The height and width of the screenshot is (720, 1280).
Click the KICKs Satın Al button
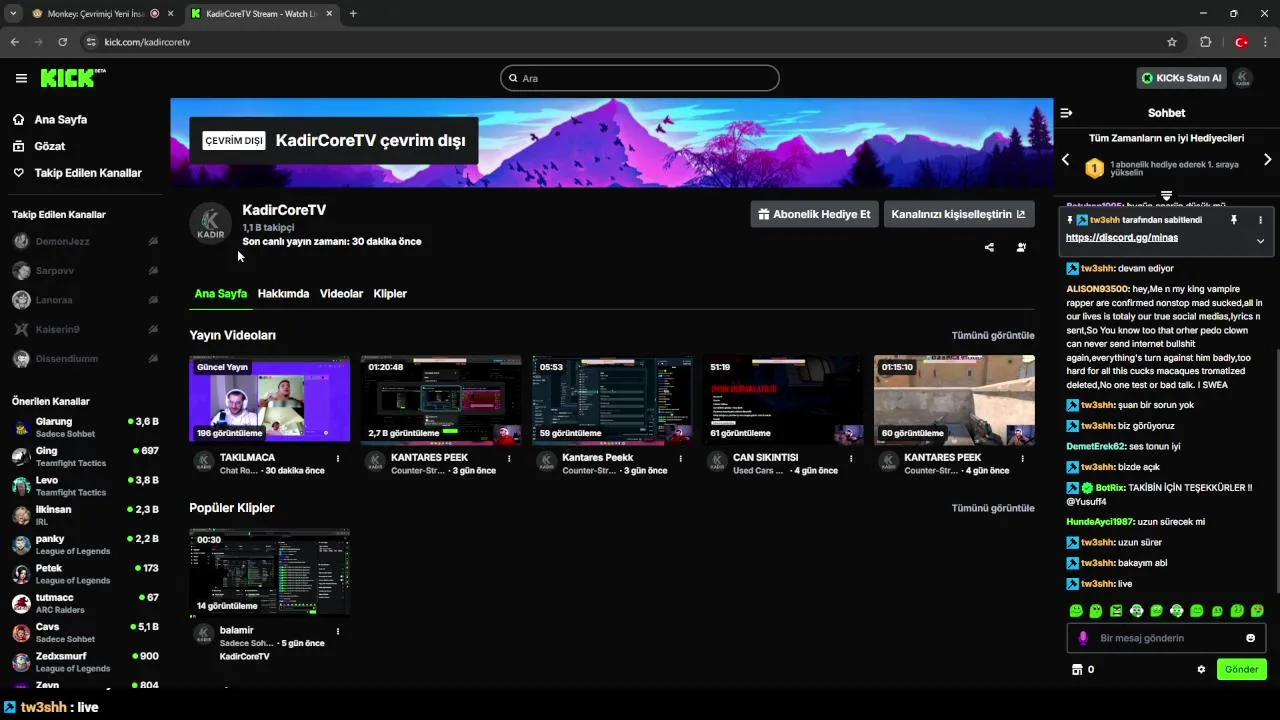click(1181, 78)
